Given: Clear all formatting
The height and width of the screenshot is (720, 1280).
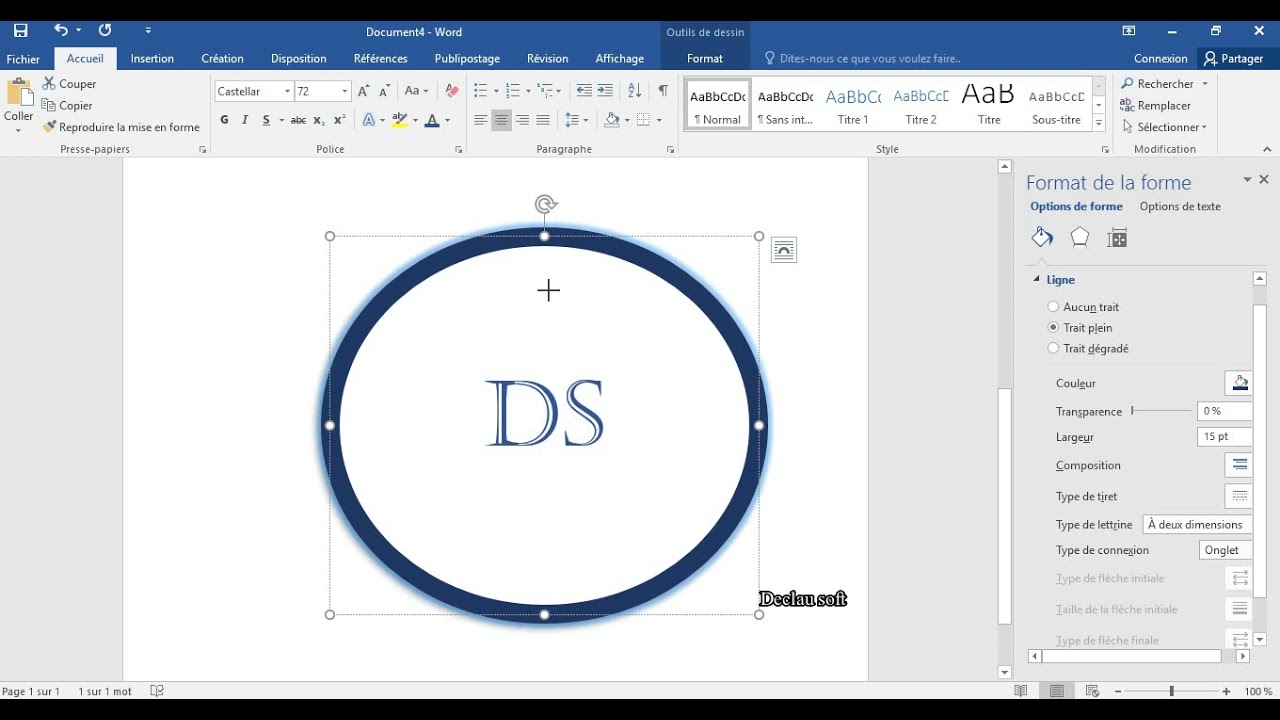Looking at the screenshot, I should pos(452,91).
